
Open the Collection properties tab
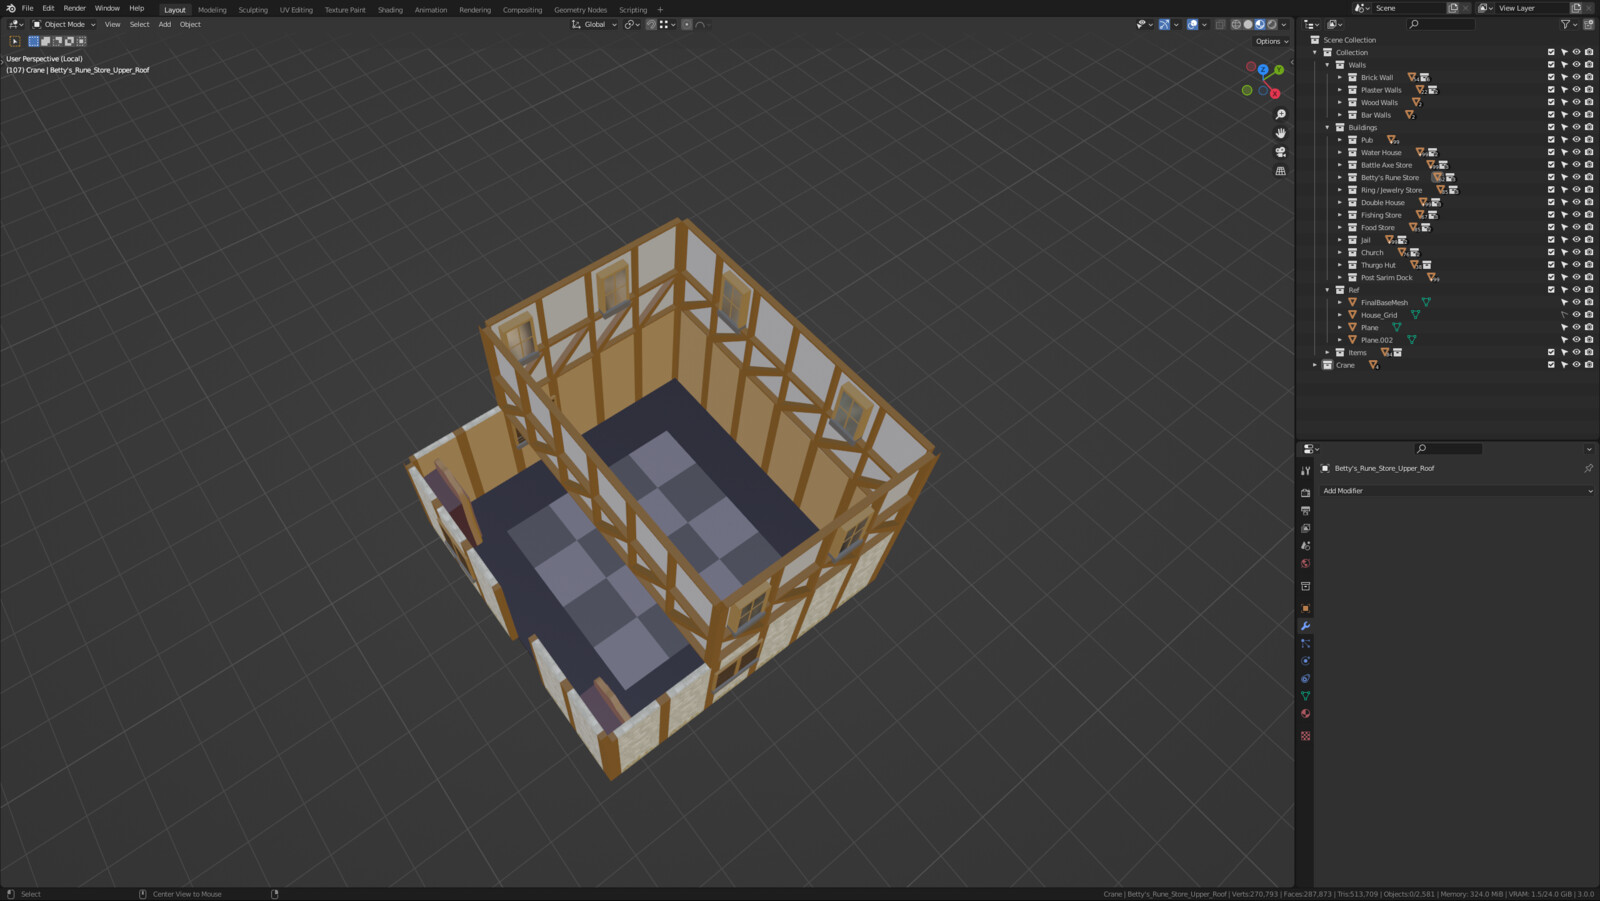coord(1305,586)
